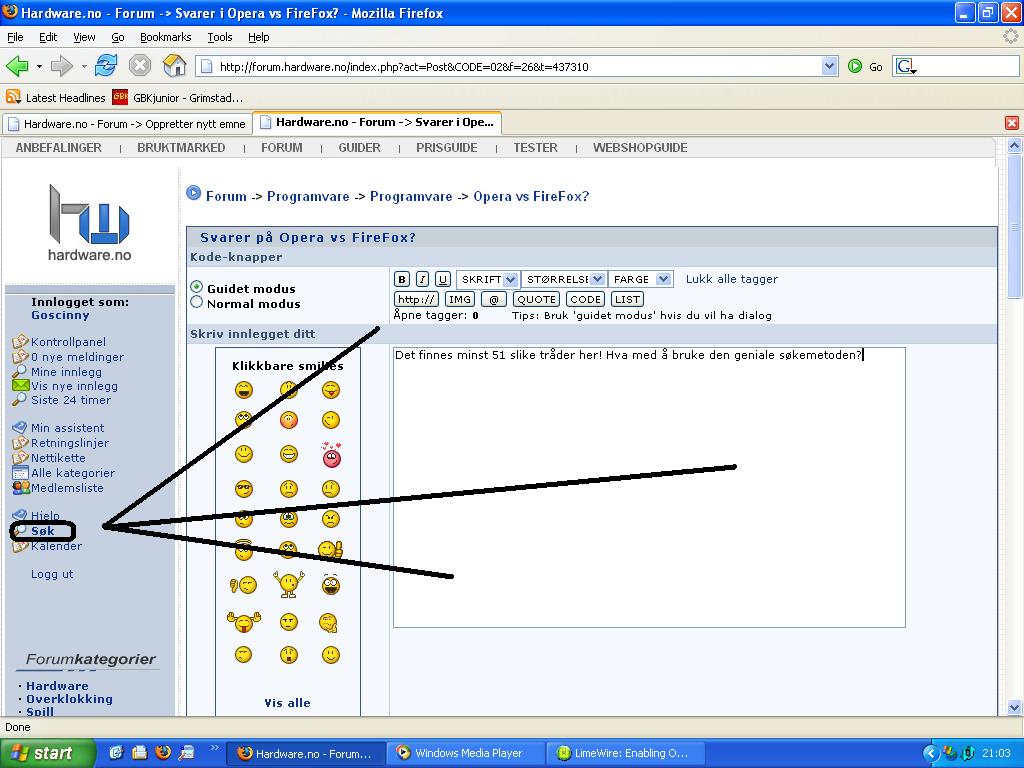Insert the red-faced blushing smiley
Image resolution: width=1024 pixels, height=768 pixels.
pyautogui.click(x=289, y=420)
